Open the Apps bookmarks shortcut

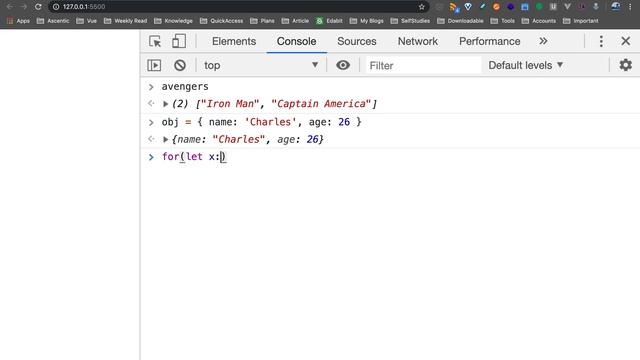(18, 21)
